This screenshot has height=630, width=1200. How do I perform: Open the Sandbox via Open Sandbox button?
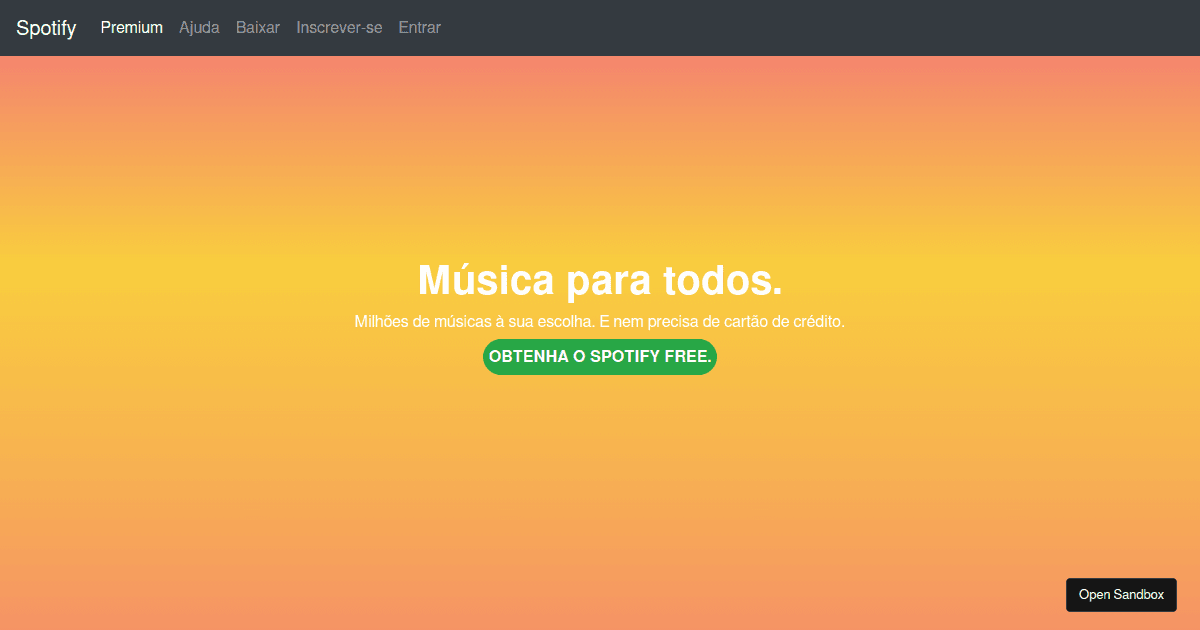[x=1121, y=594]
